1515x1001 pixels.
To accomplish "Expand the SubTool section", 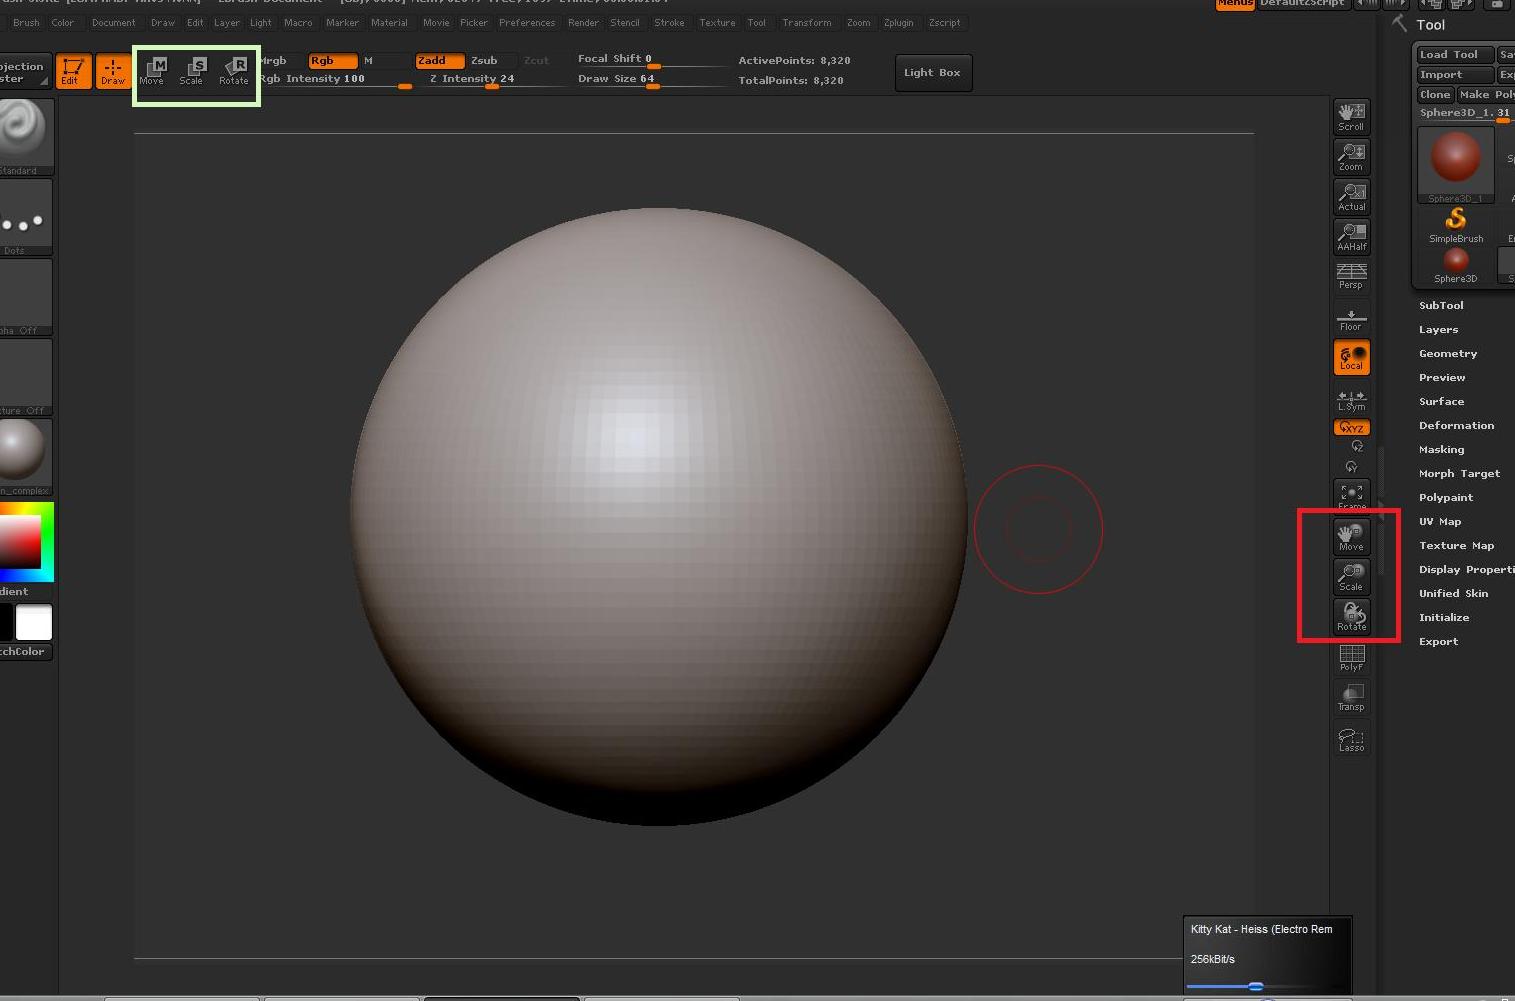I will (x=1440, y=306).
